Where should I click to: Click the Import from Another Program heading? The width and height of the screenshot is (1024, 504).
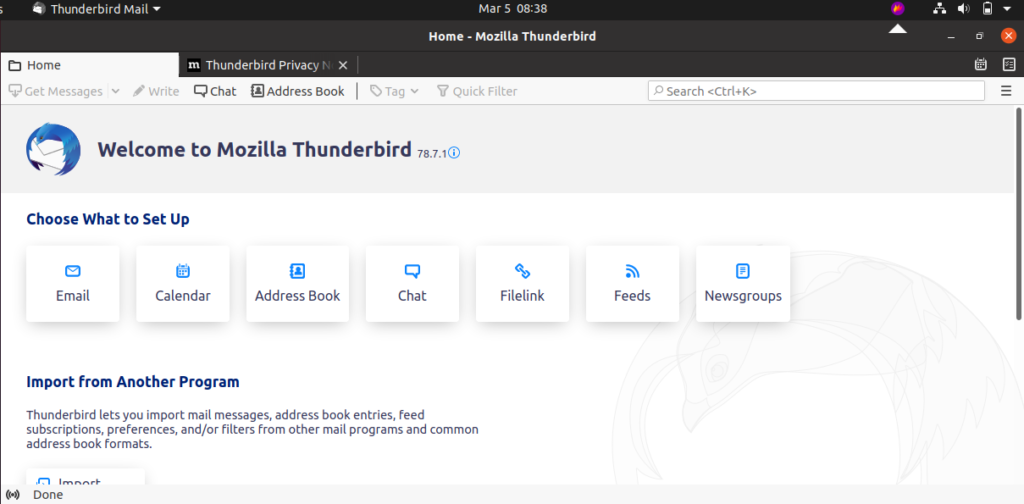[133, 382]
